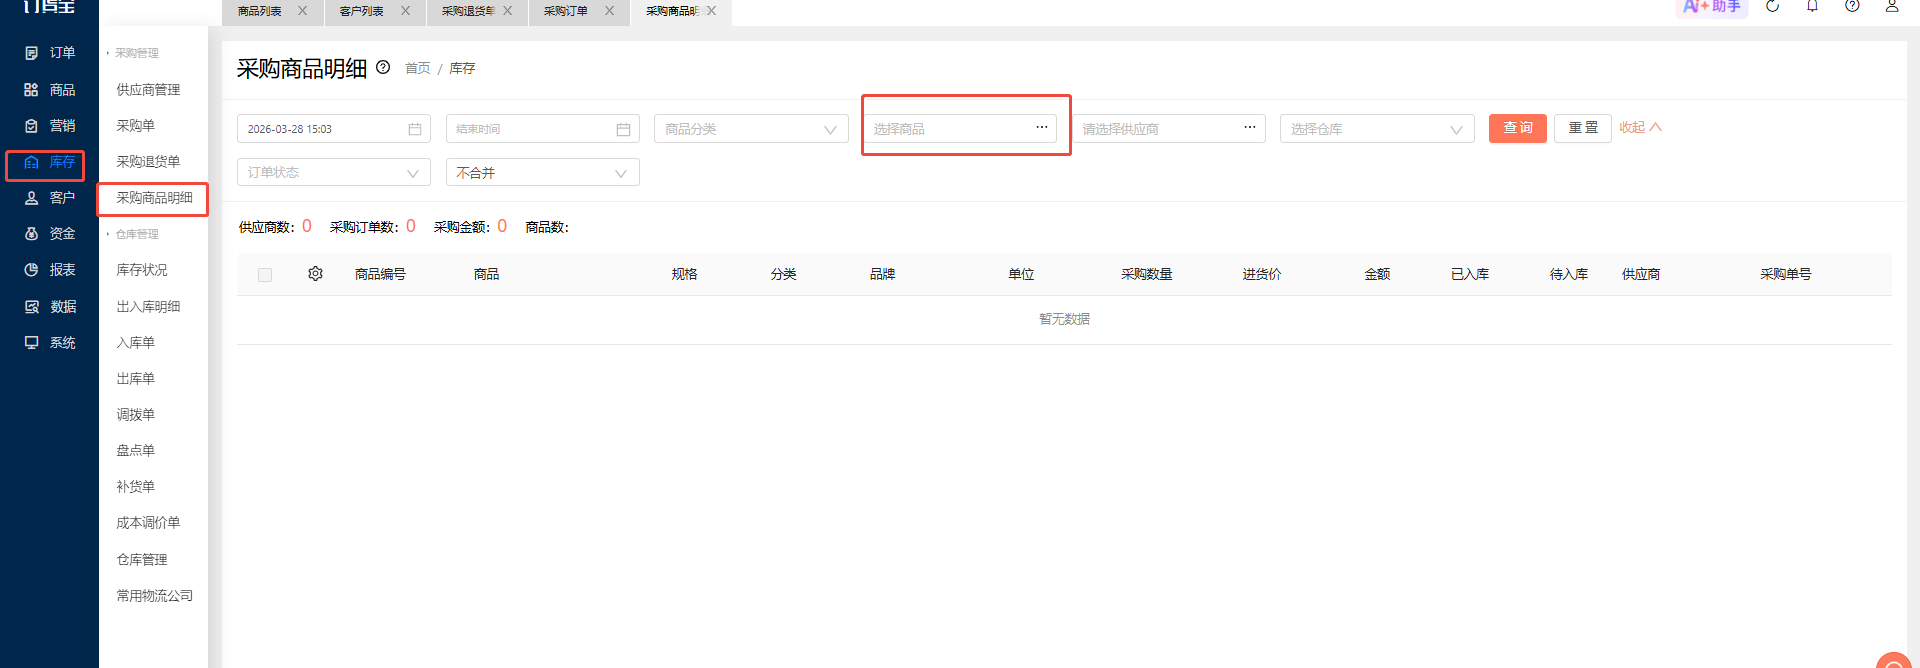Go to 首页 via the breadcrumb
1920x668 pixels.
pos(418,68)
